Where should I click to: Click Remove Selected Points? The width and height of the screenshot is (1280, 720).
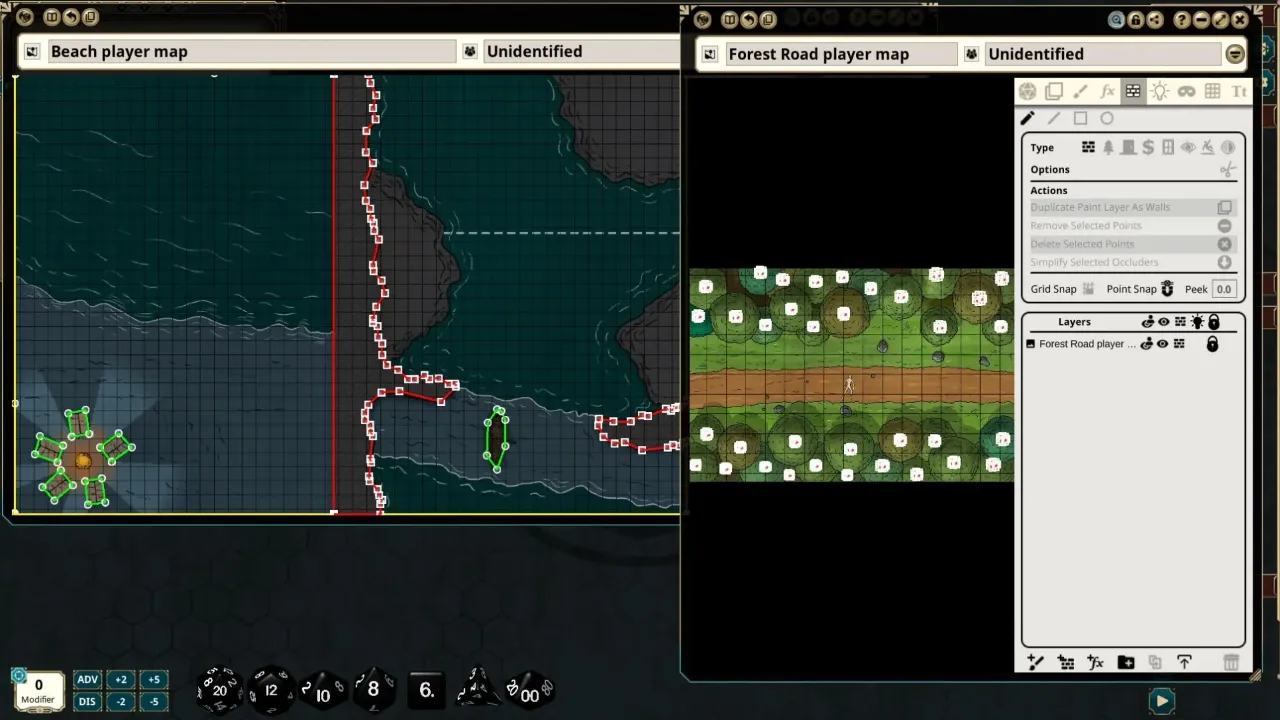[1133, 226]
